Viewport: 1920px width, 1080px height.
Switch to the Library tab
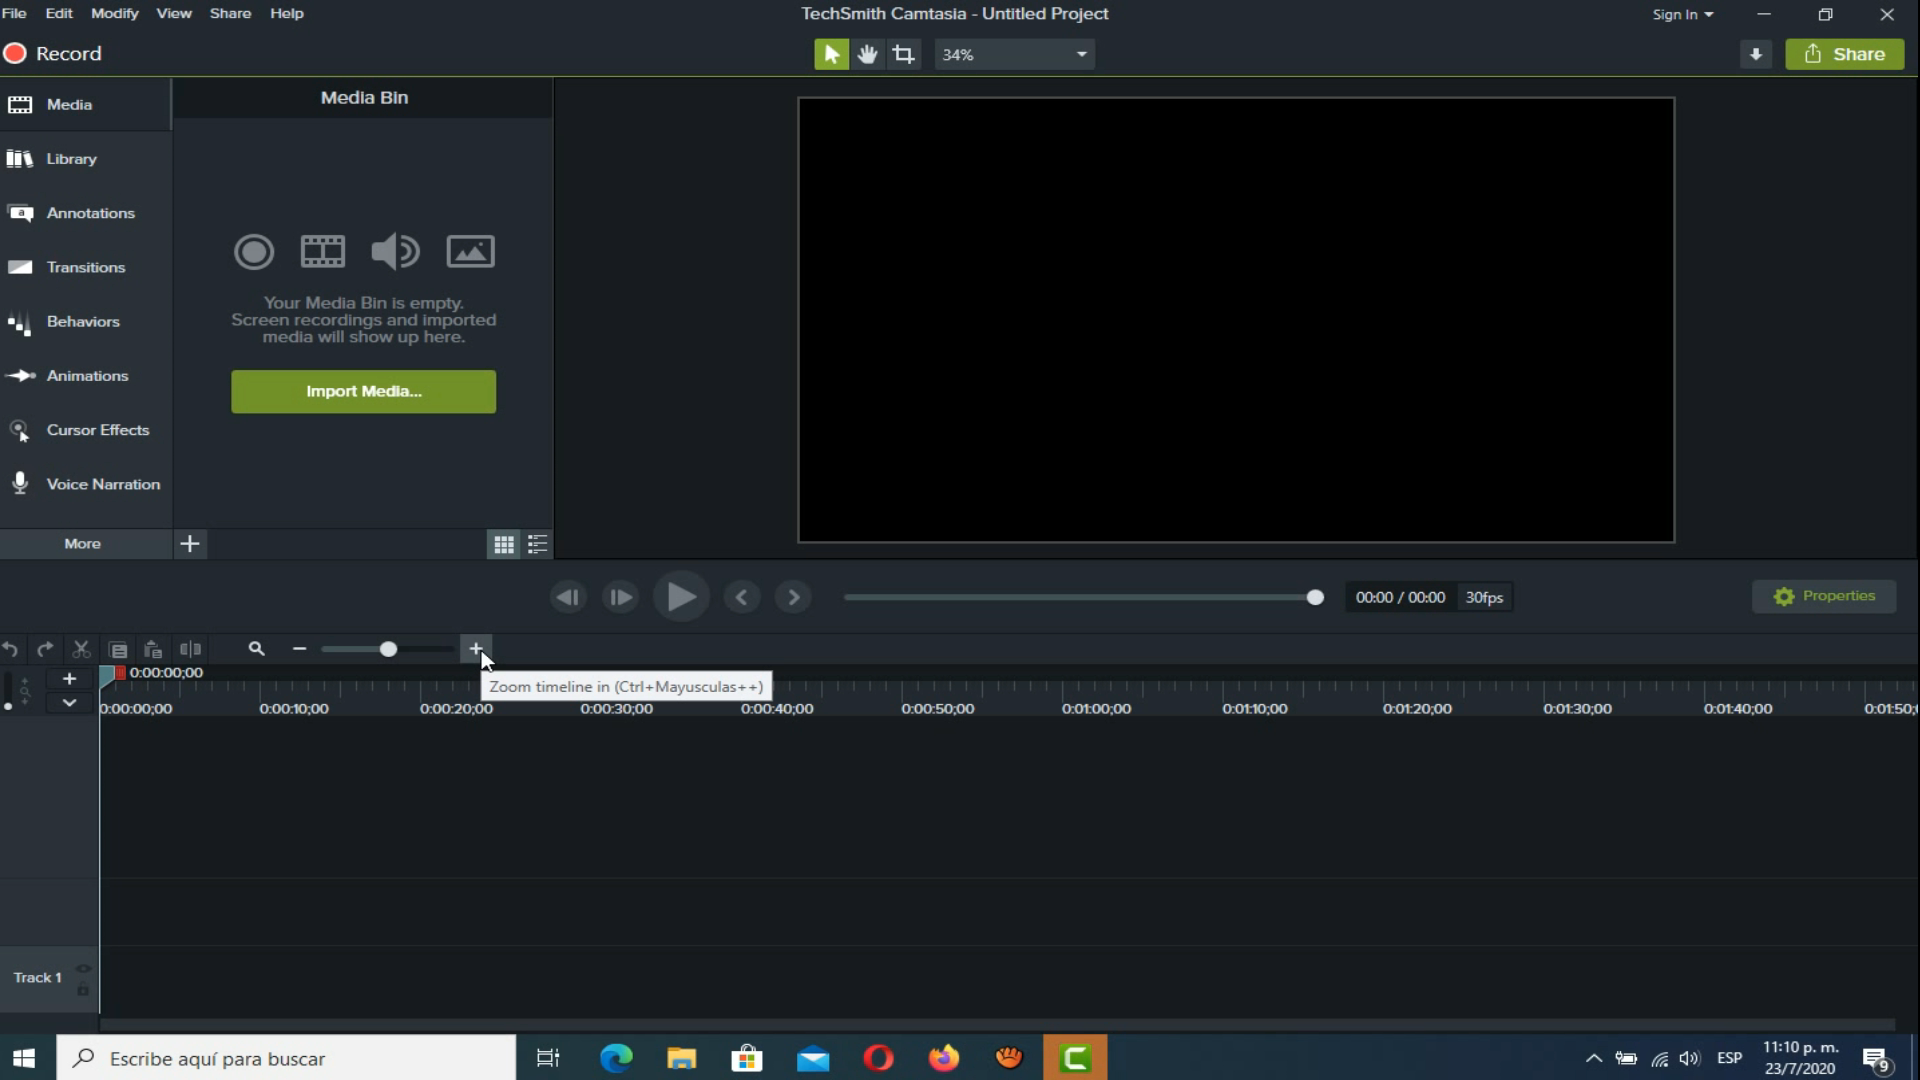click(x=85, y=159)
